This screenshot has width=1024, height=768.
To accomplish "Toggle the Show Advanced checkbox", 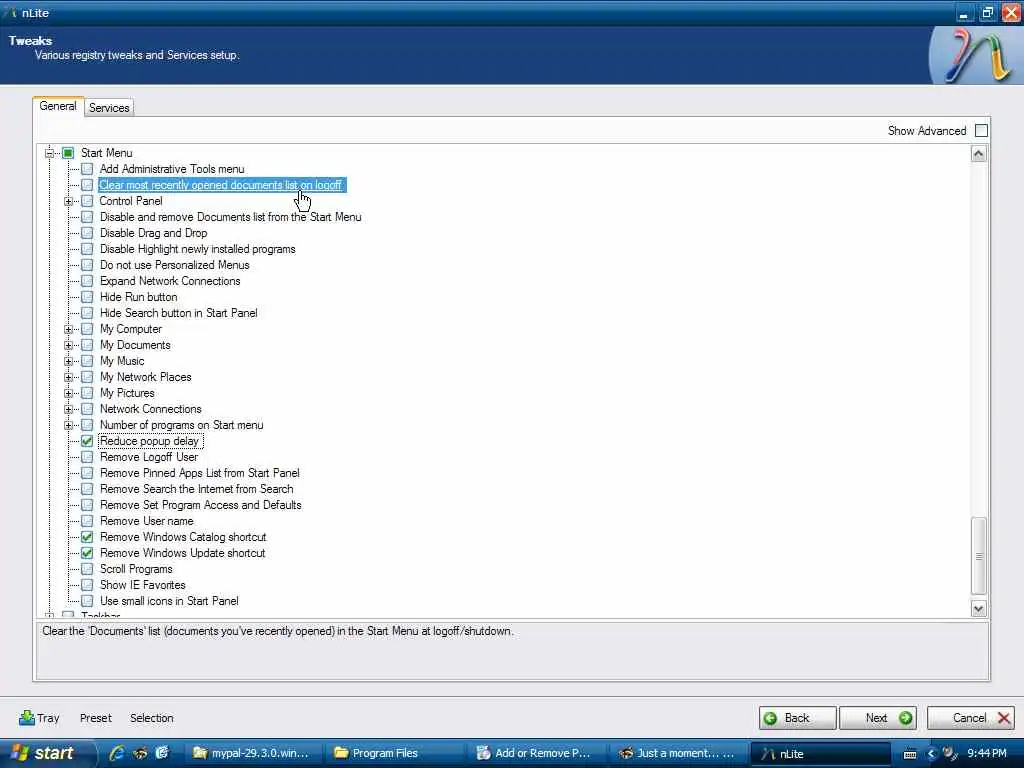I will coord(981,131).
